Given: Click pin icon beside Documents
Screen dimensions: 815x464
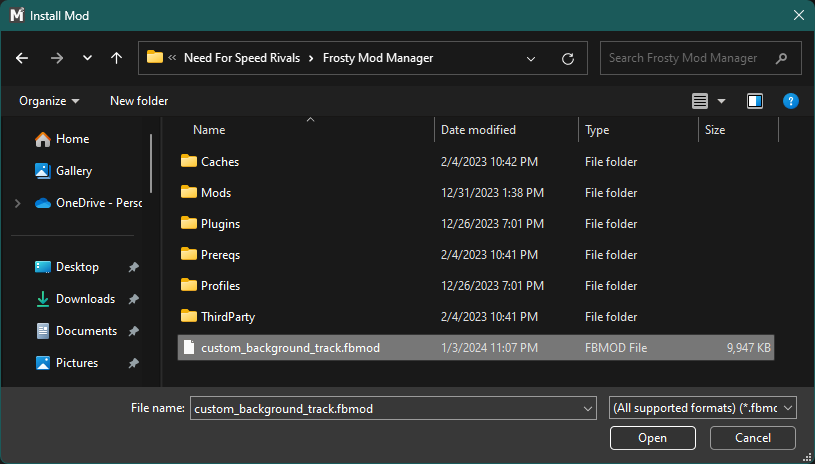Looking at the screenshot, I should pos(134,331).
